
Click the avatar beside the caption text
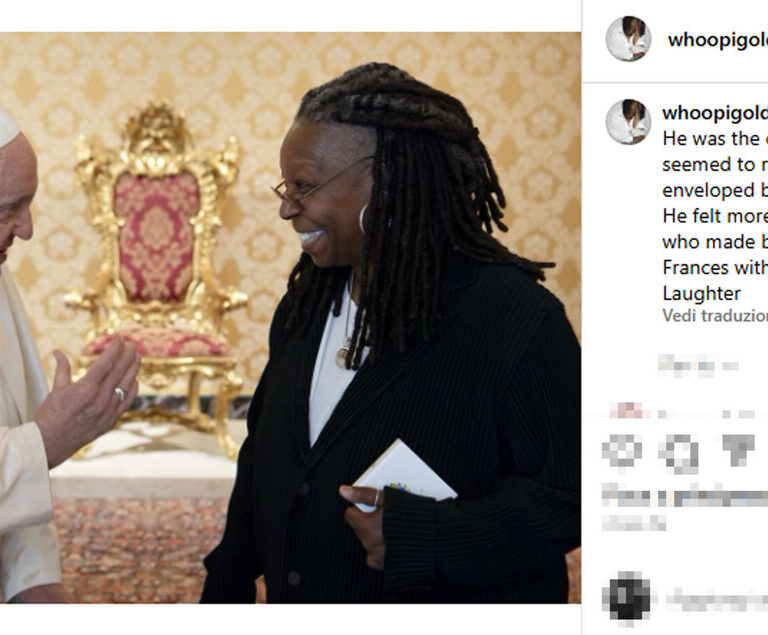click(x=628, y=122)
